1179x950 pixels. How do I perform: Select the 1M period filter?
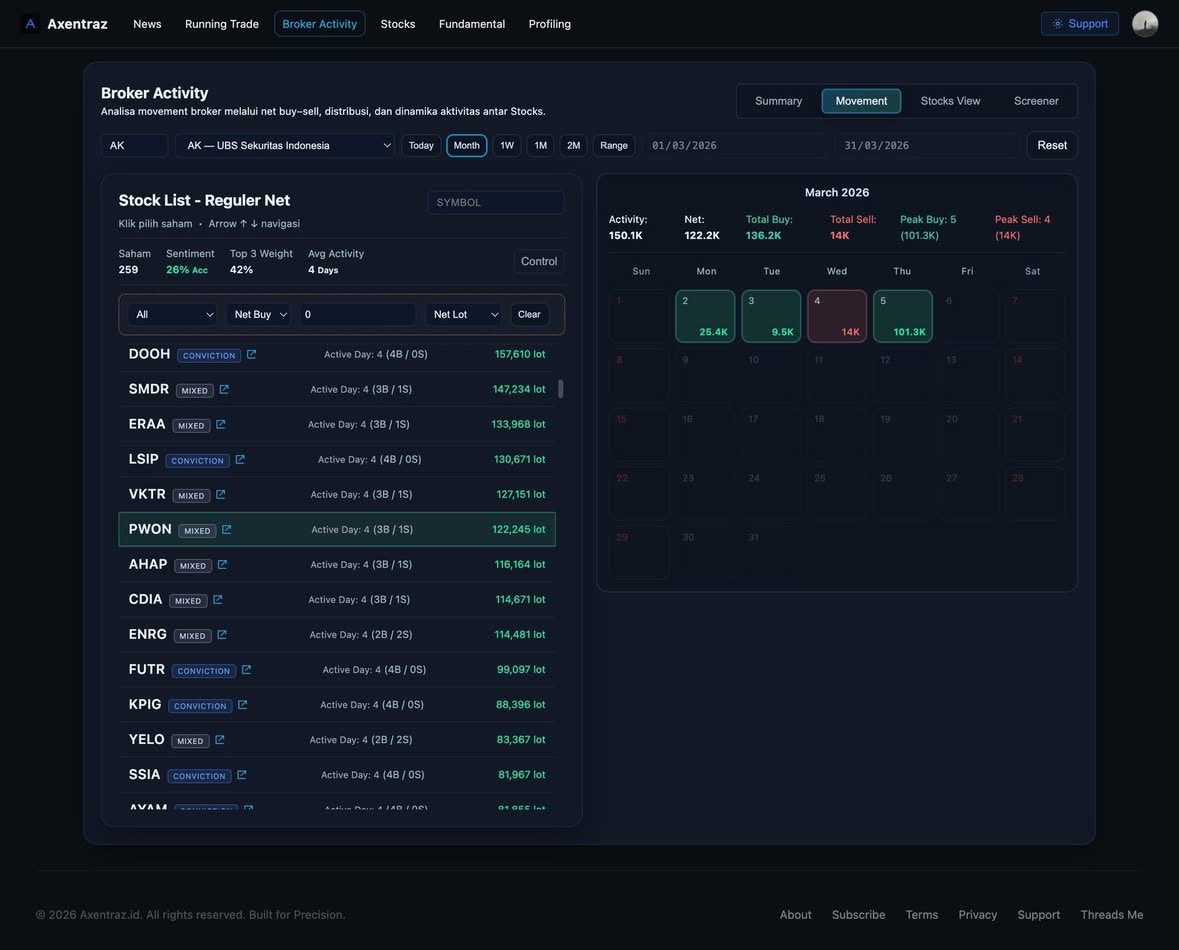tap(541, 145)
